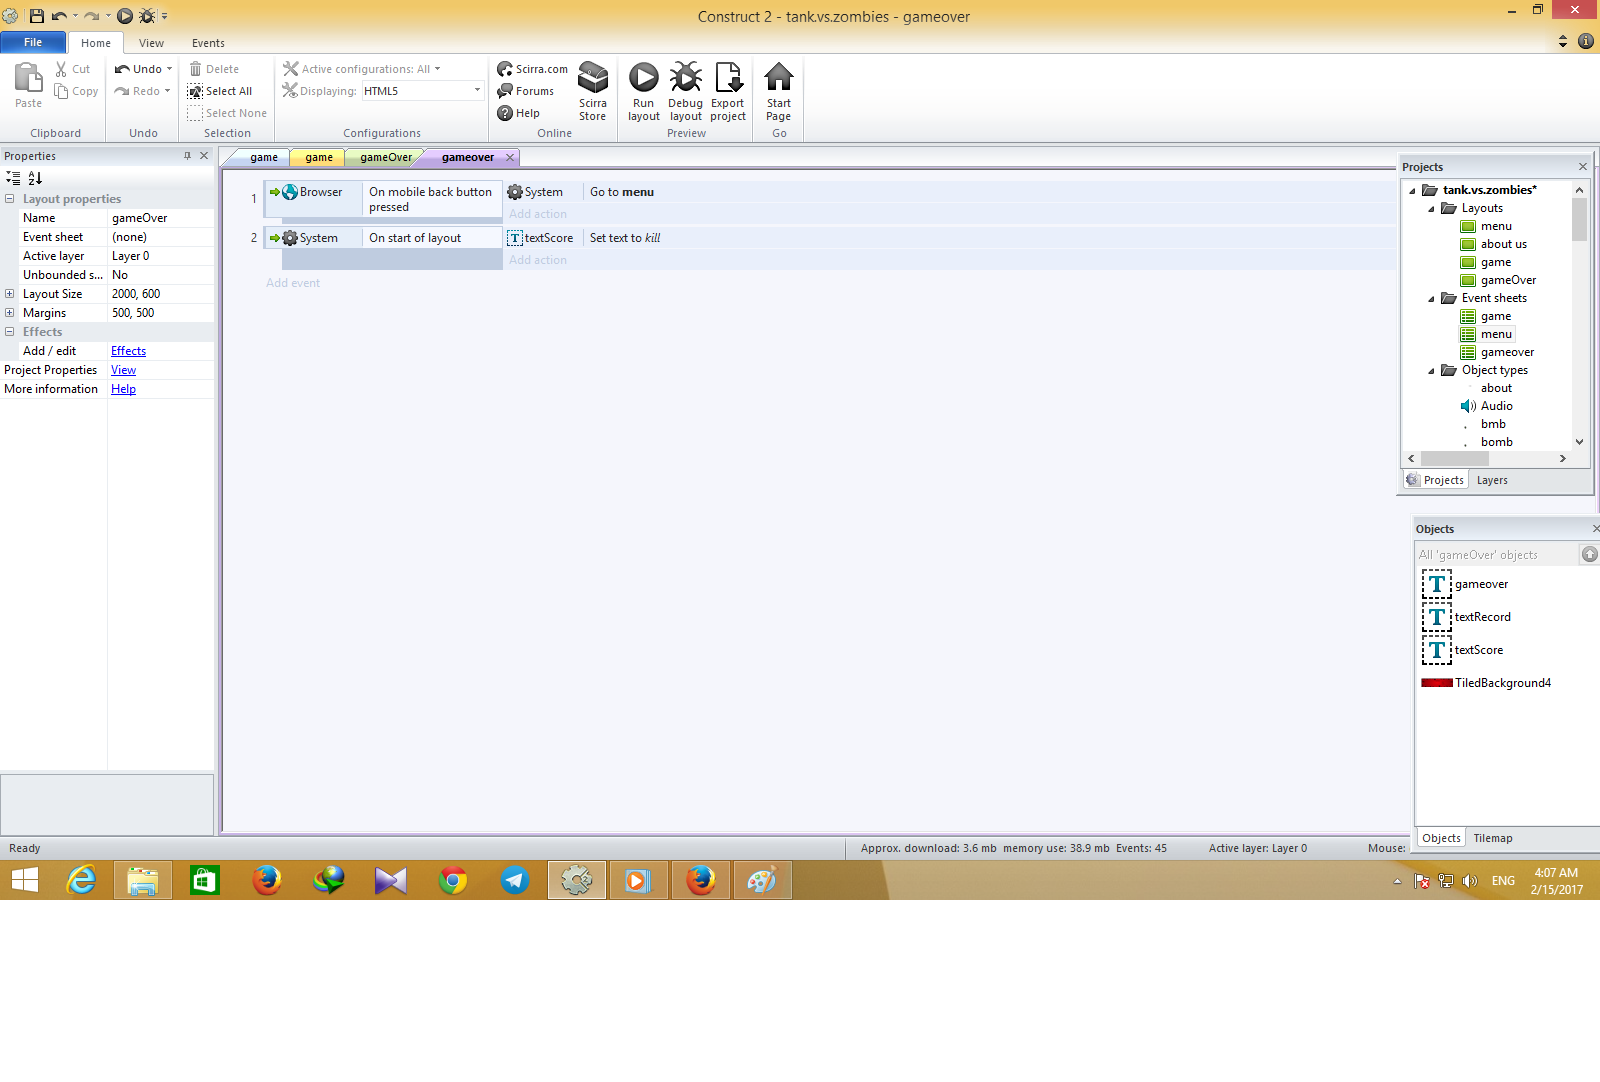The width and height of the screenshot is (1600, 1082).
Task: Open the Redo dropdown arrow
Action: point(167,91)
